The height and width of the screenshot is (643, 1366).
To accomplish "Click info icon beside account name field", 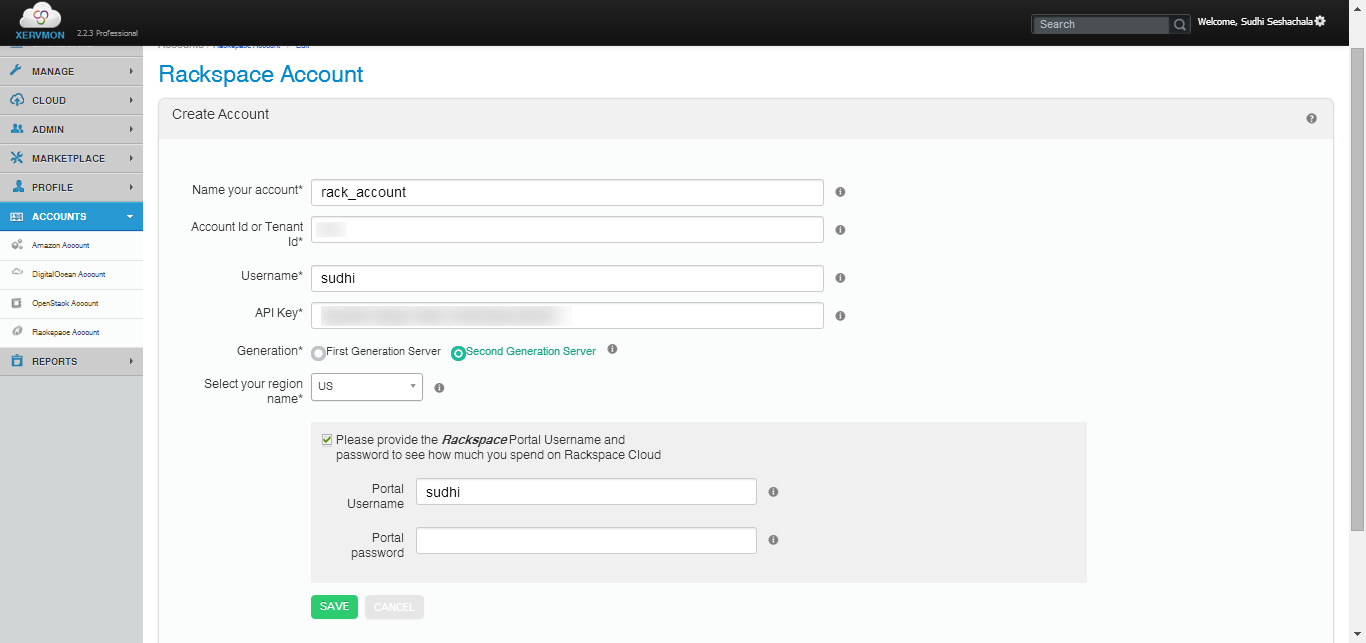I will pyautogui.click(x=840, y=191).
